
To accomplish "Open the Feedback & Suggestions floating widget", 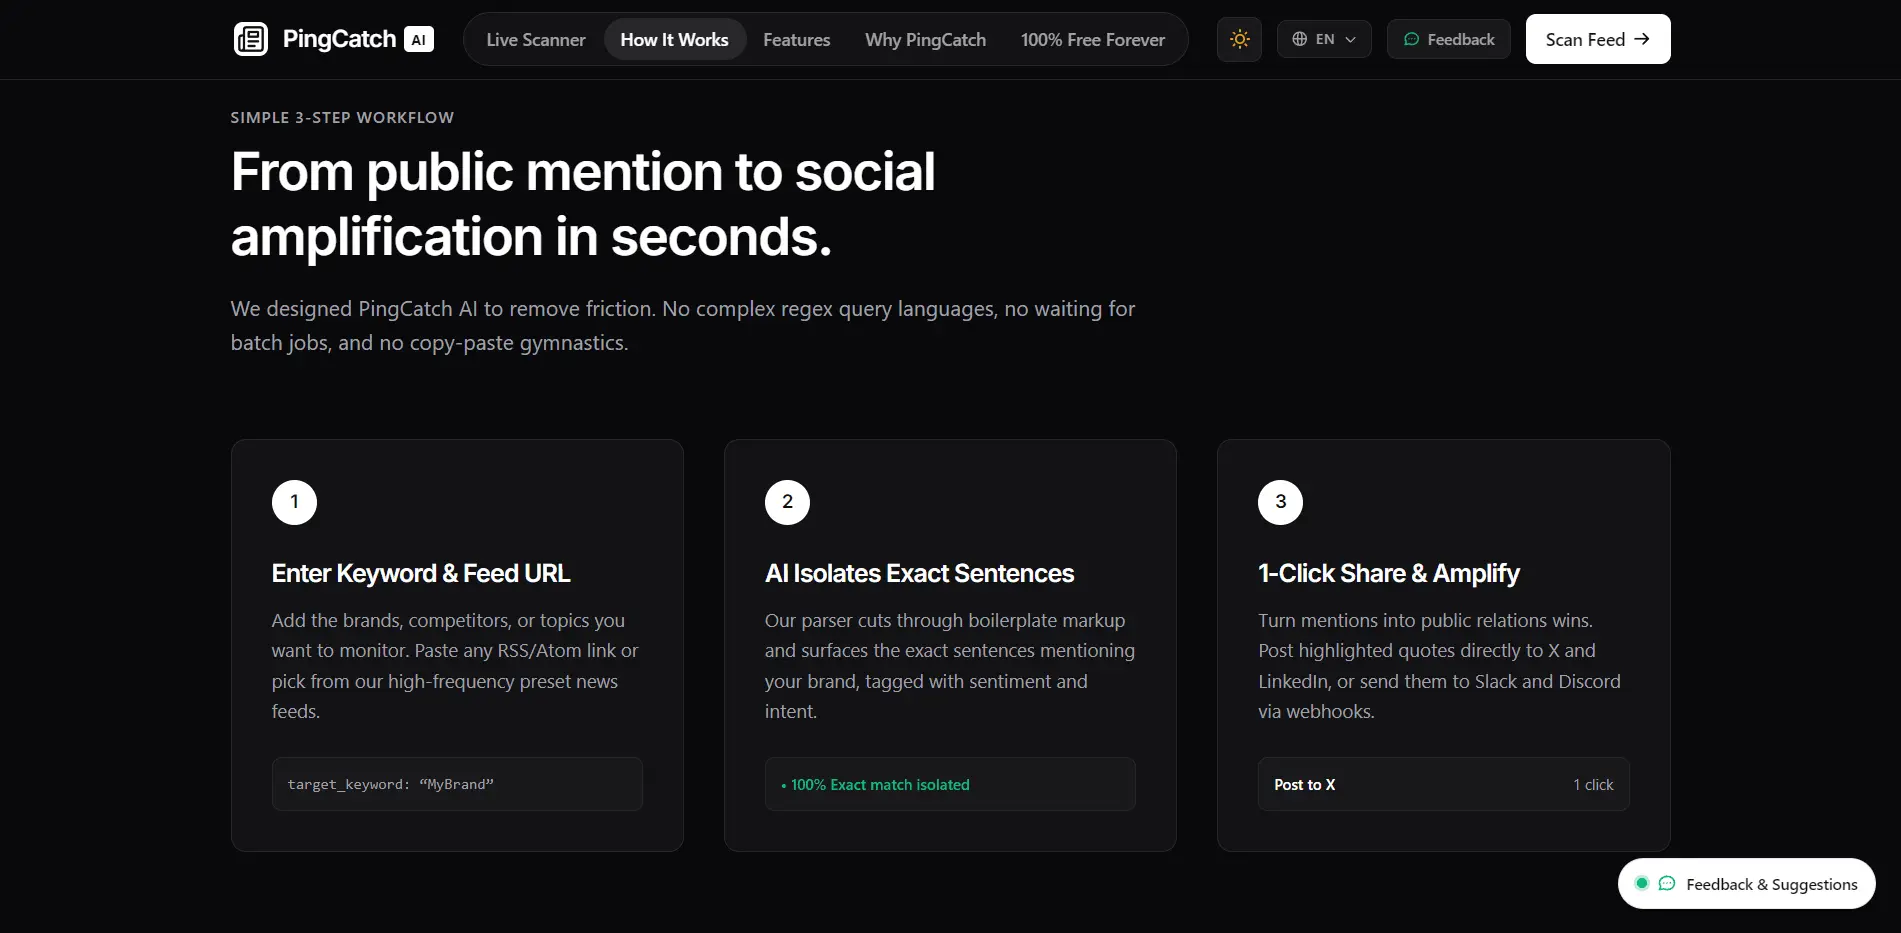I will 1747,884.
